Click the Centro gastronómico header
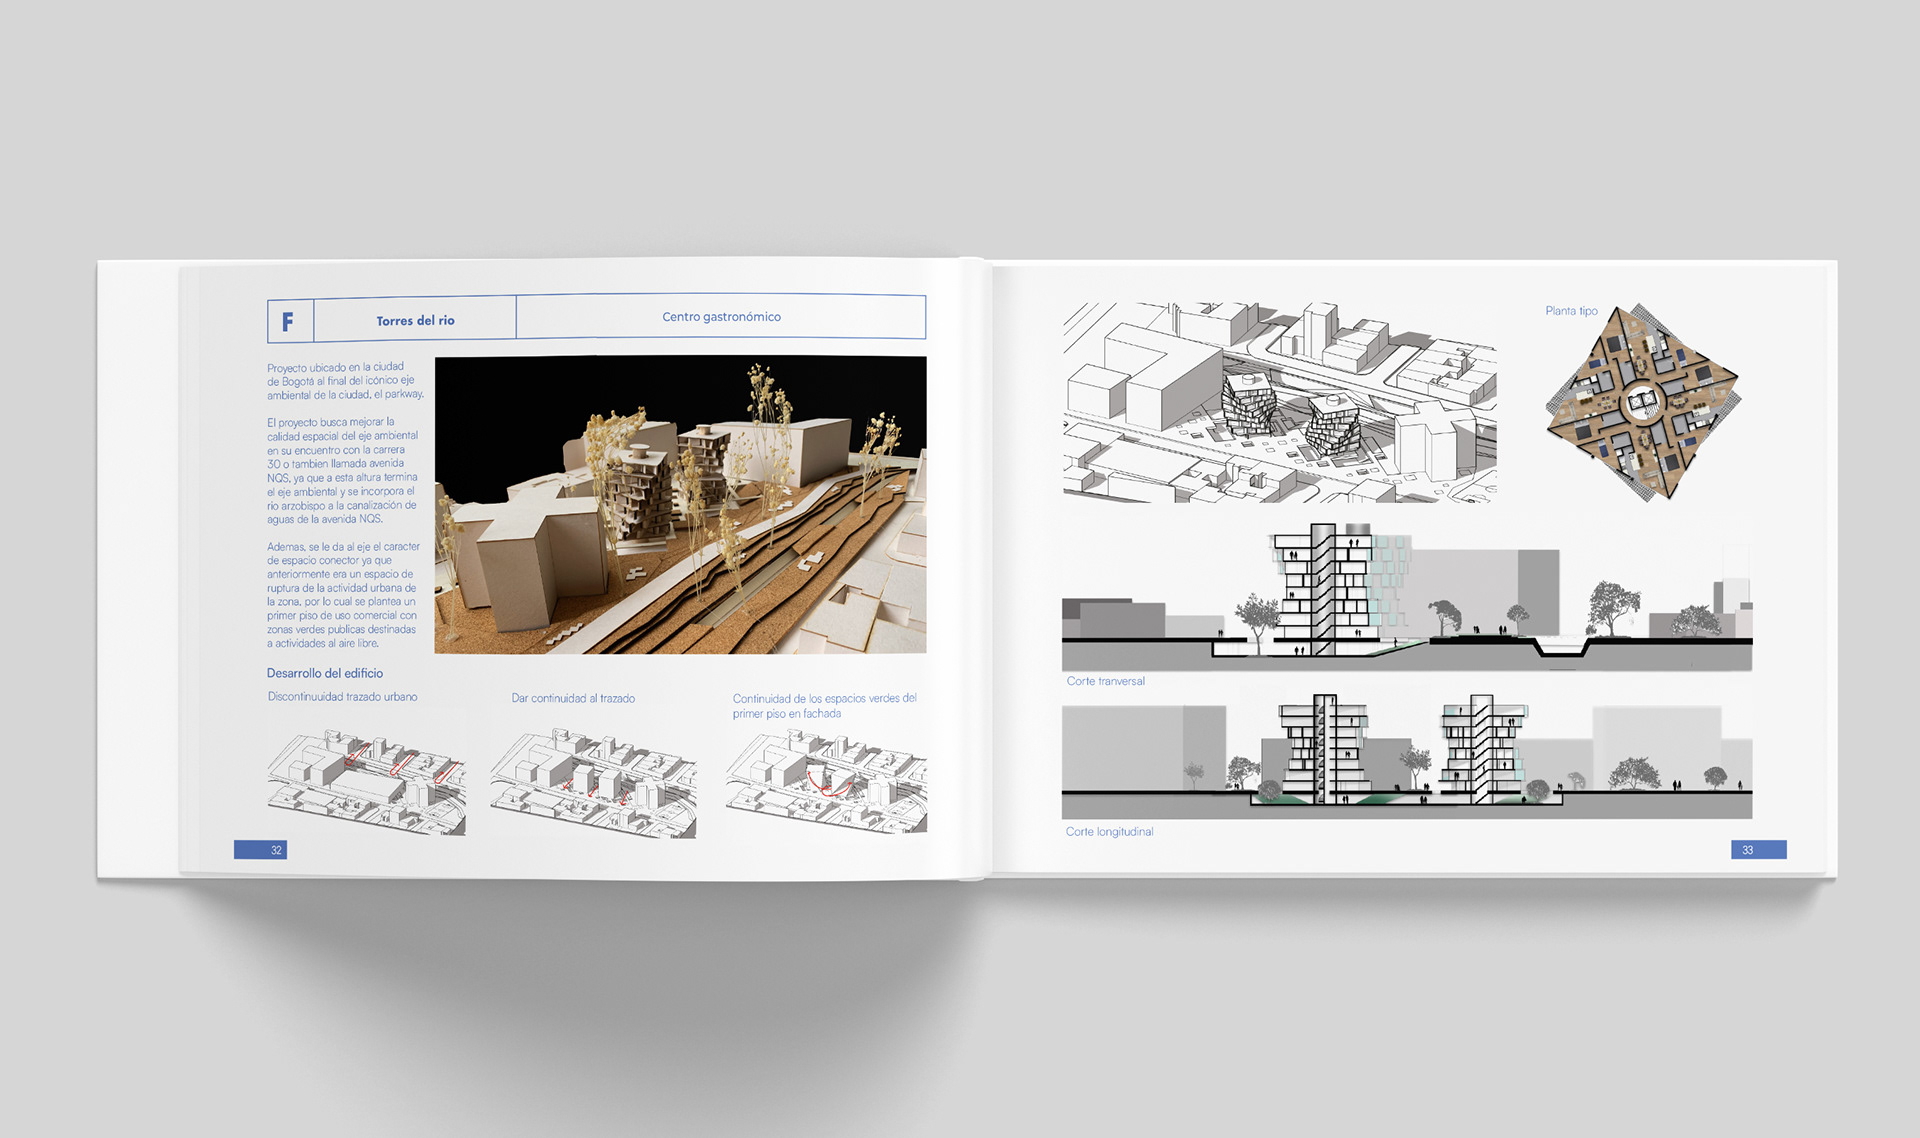Image resolution: width=1920 pixels, height=1138 pixels. tap(721, 317)
